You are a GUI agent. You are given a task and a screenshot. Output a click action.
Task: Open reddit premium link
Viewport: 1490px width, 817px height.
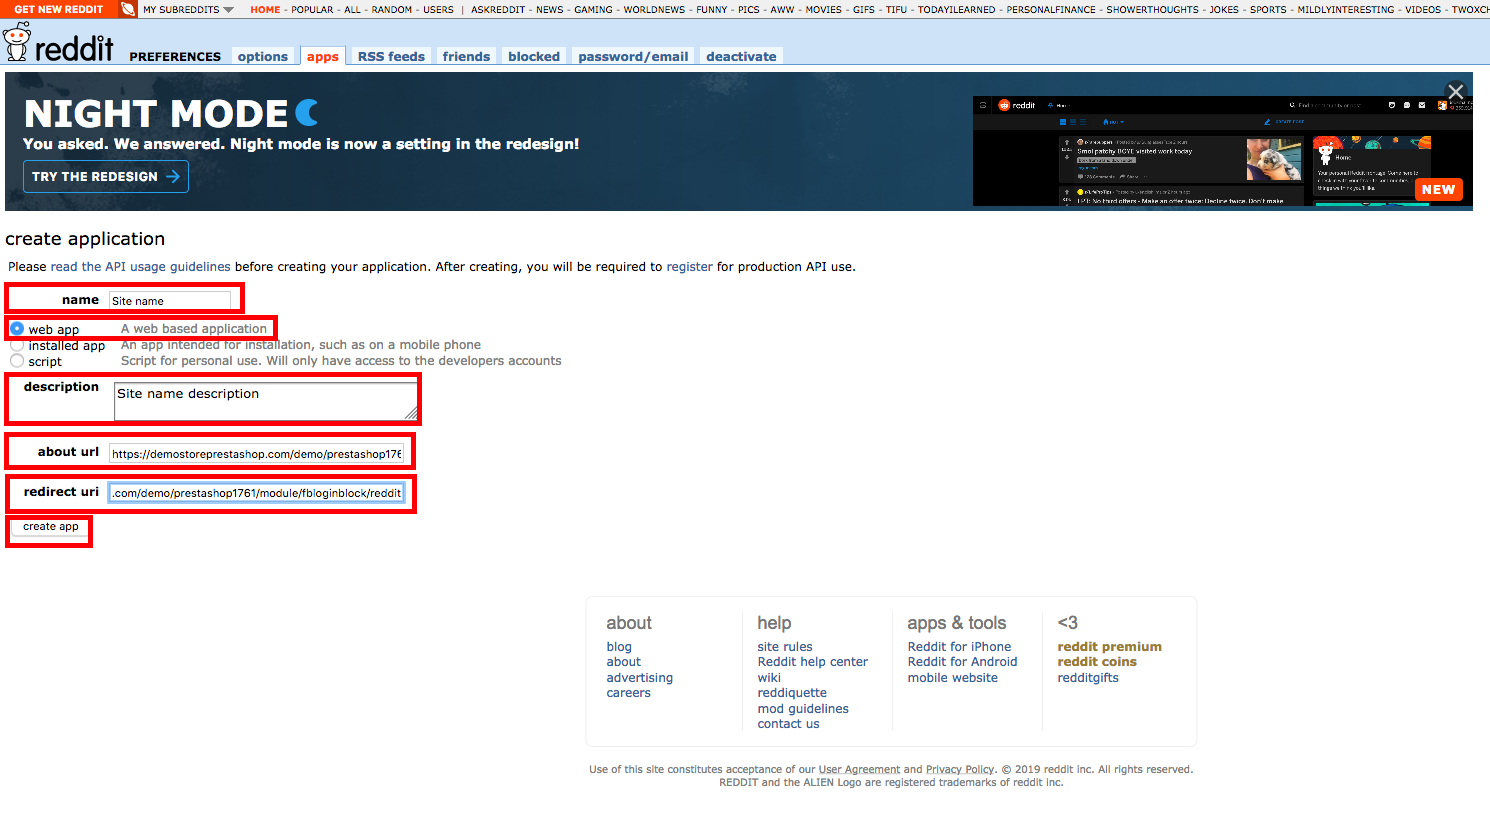(1109, 647)
